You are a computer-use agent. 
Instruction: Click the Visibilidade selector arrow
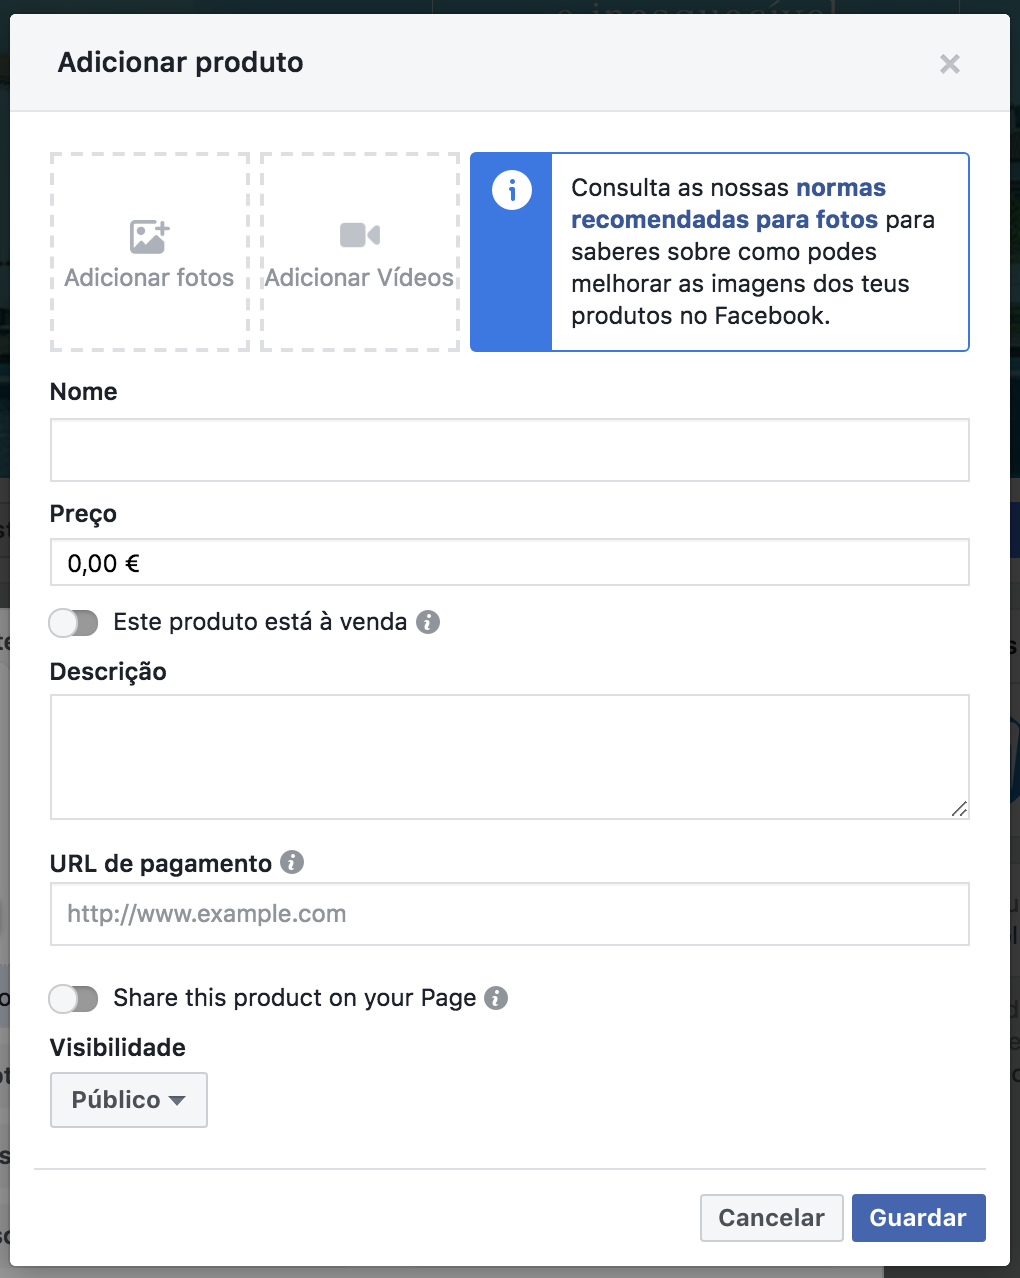pyautogui.click(x=179, y=1100)
